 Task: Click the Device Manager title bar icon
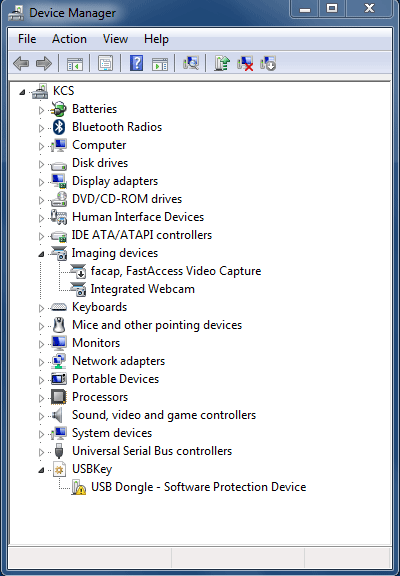click(x=15, y=13)
